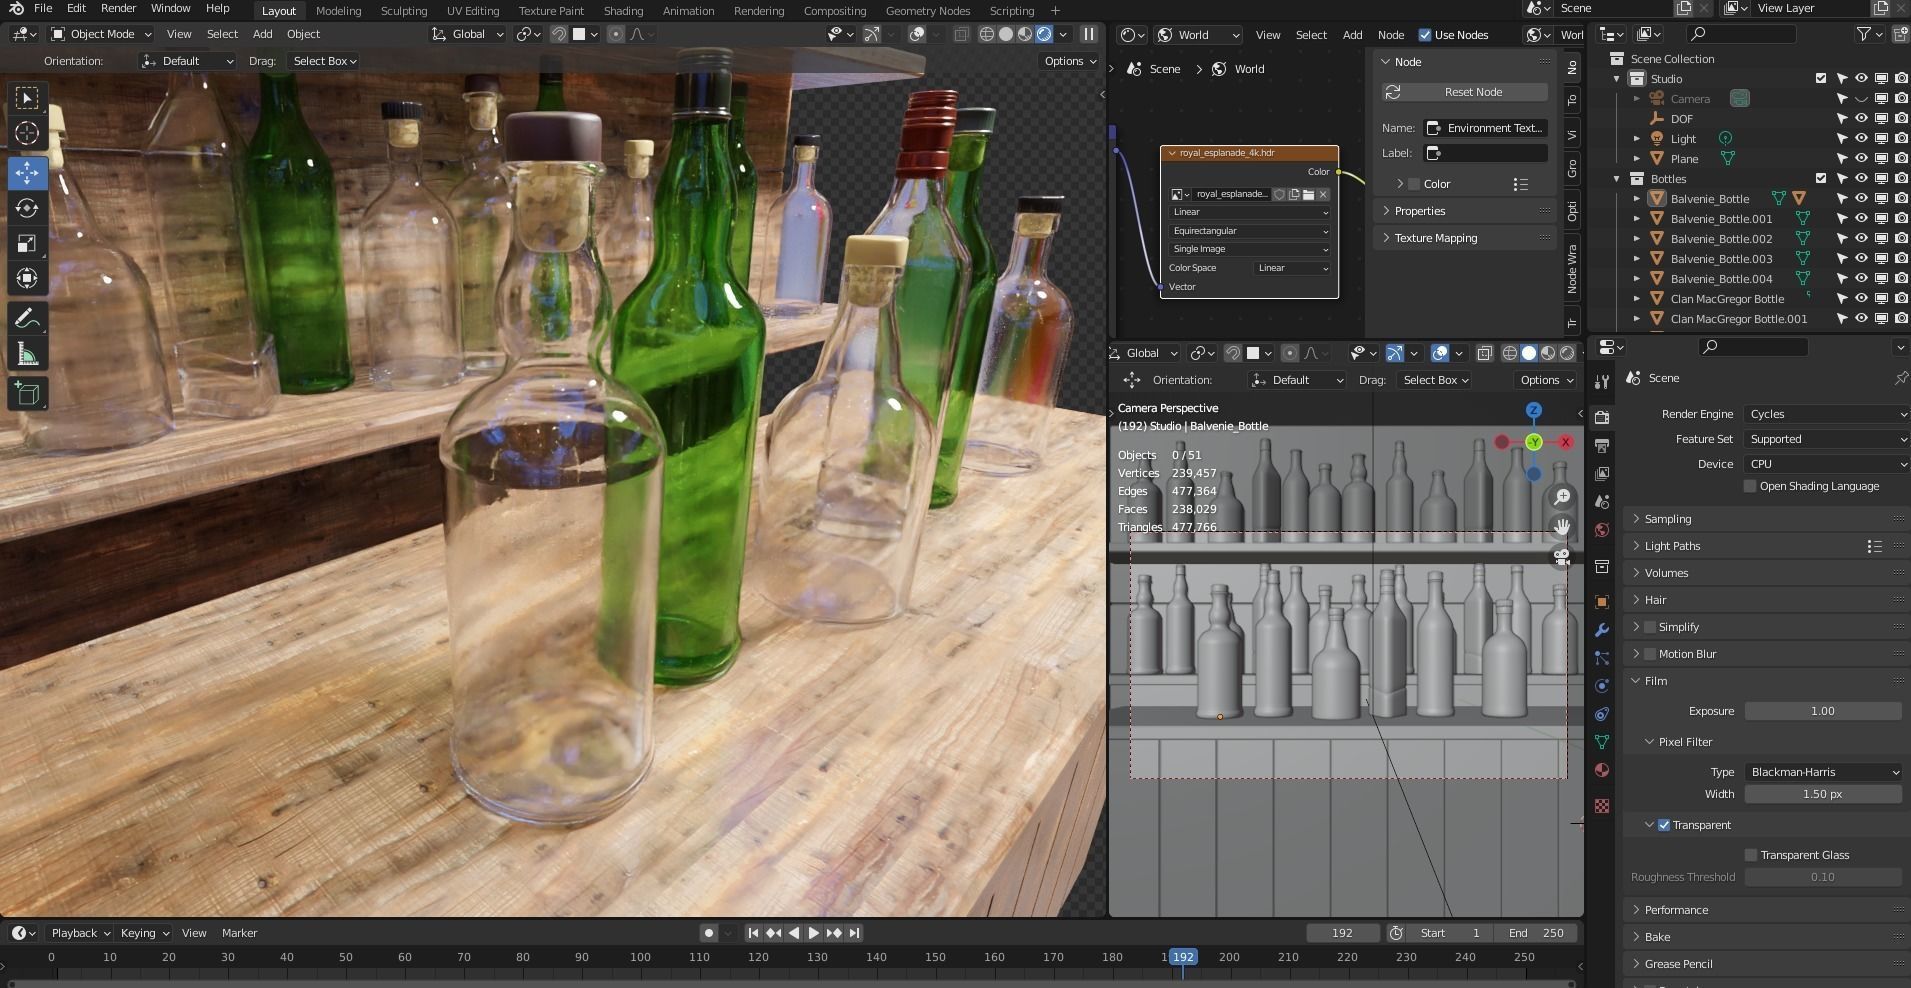Open the Keying popover in the timeline
Screen dimensions: 1911x988
pos(144,933)
